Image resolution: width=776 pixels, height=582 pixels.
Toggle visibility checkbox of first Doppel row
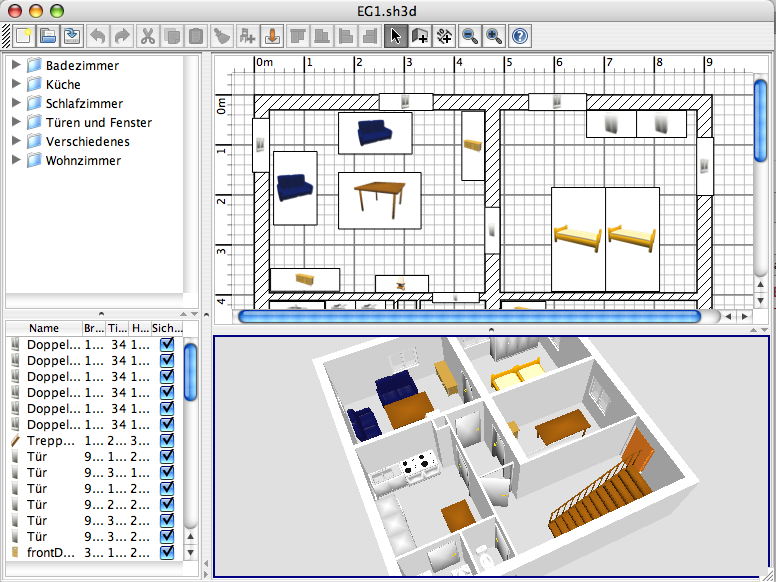pos(166,345)
